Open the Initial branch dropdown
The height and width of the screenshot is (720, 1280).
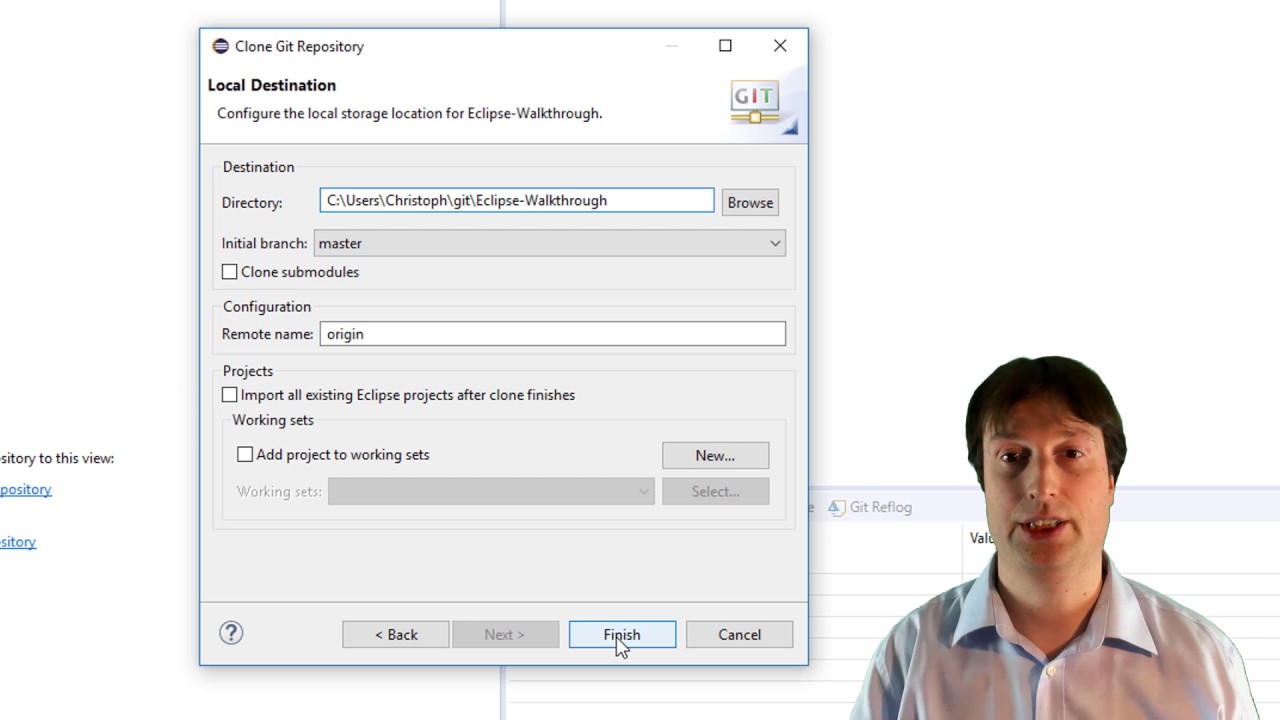[550, 243]
